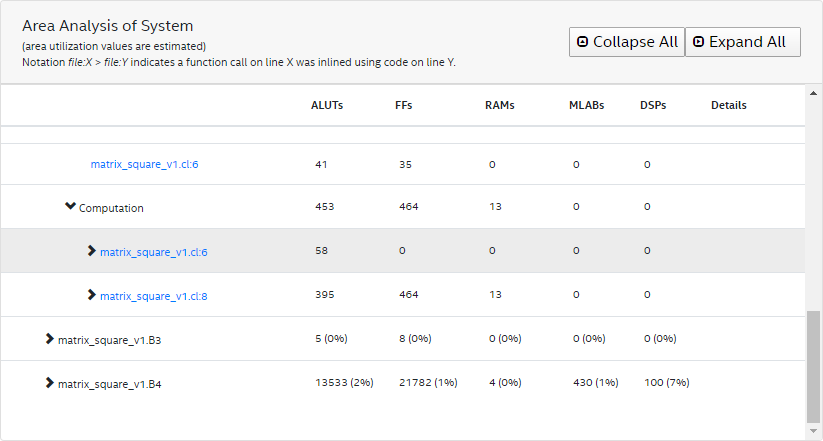Click the scrollbar up arrow
This screenshot has height=441, width=823.
813,94
